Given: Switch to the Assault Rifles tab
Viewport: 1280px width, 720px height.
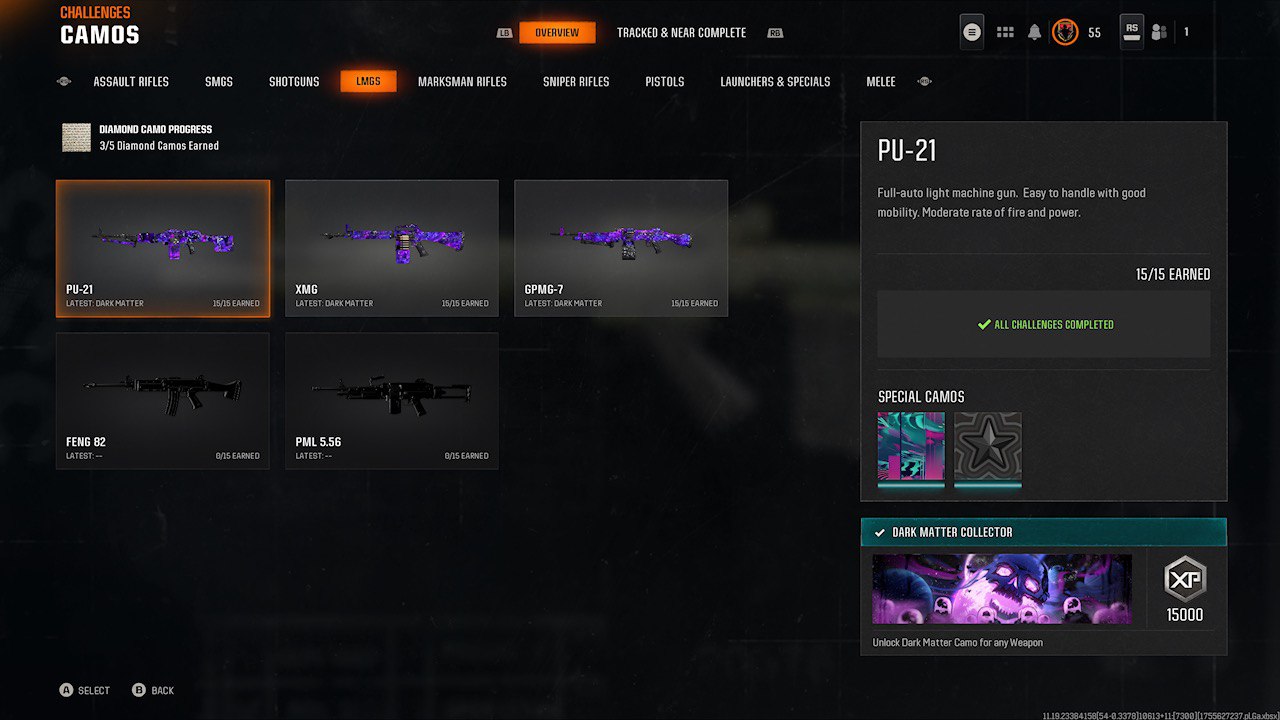Looking at the screenshot, I should point(131,82).
